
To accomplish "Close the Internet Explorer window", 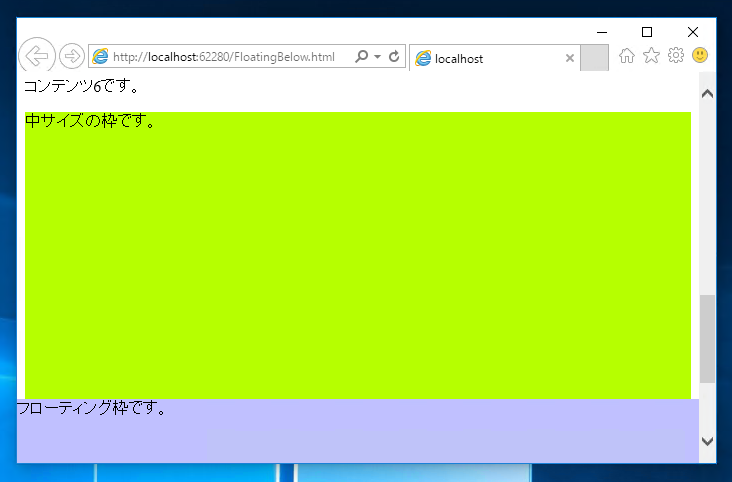I will click(693, 32).
